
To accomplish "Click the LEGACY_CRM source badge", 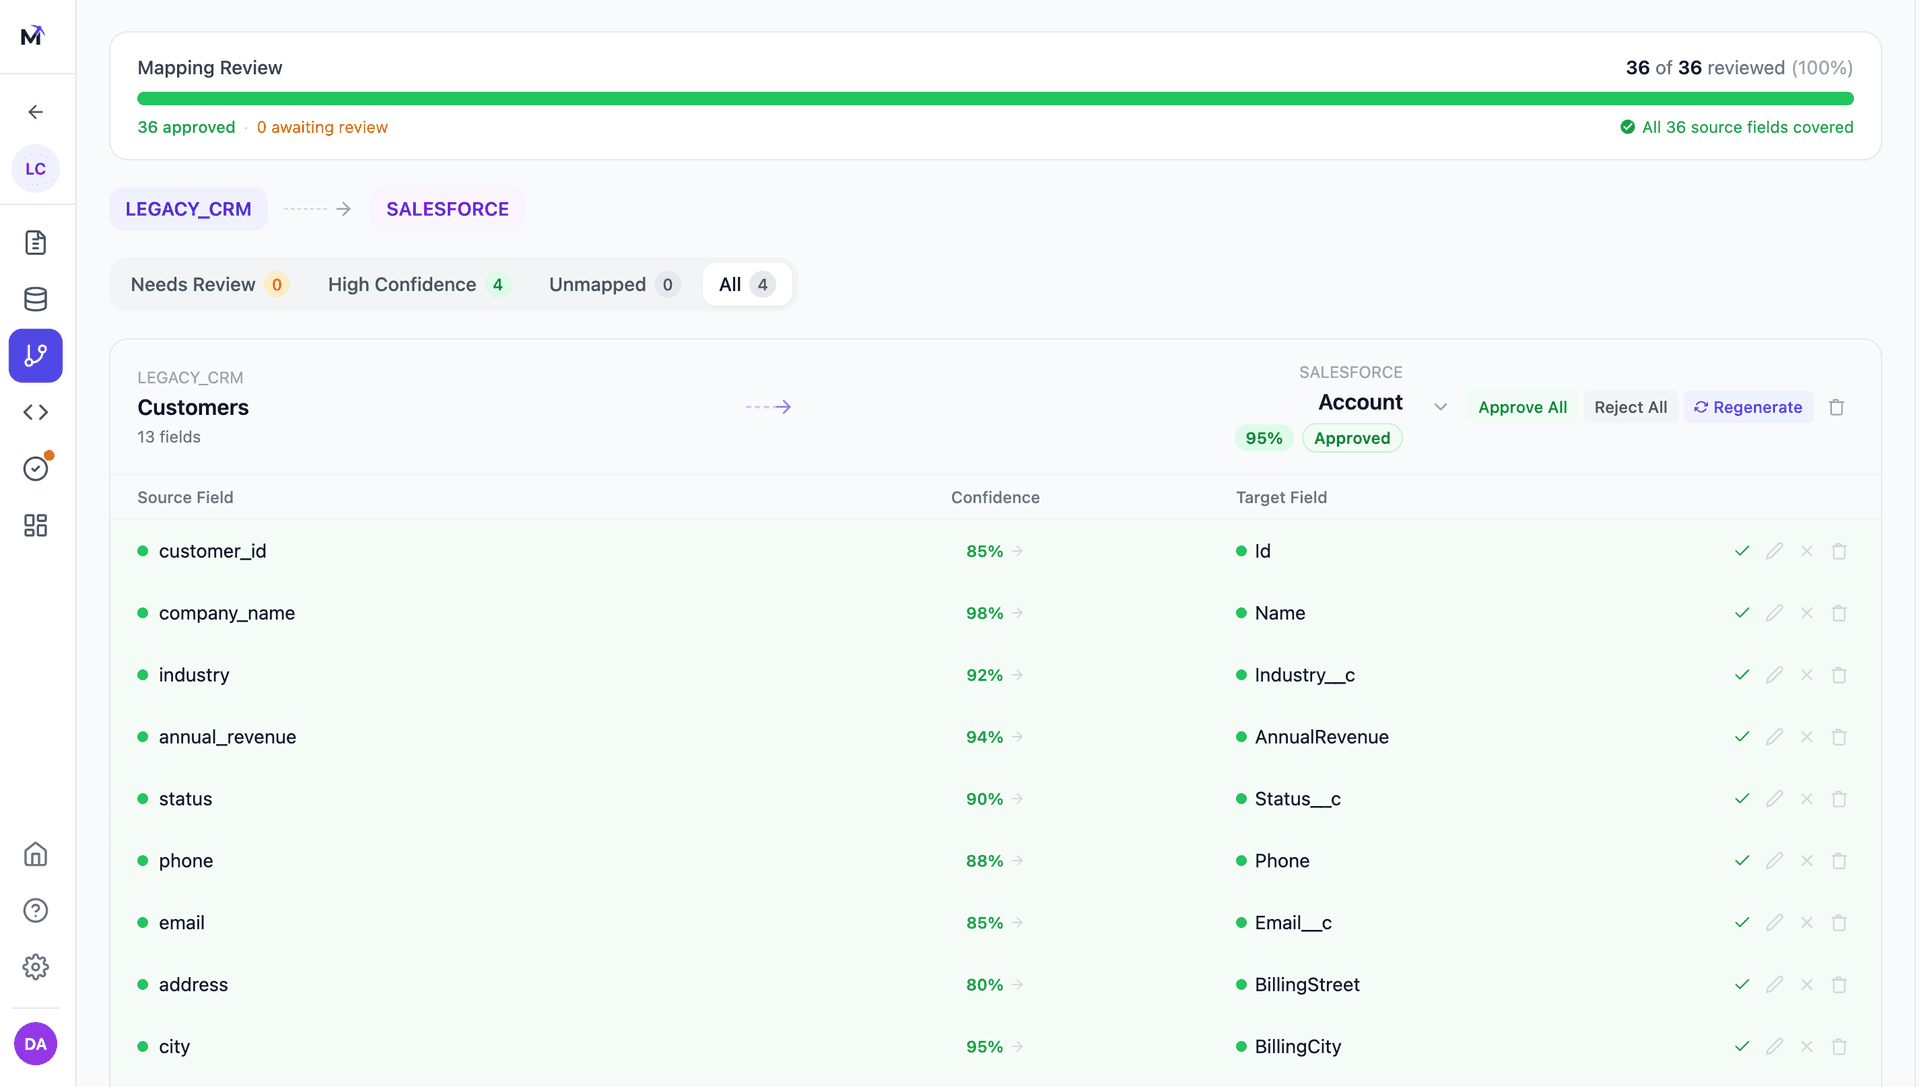I will click(188, 209).
